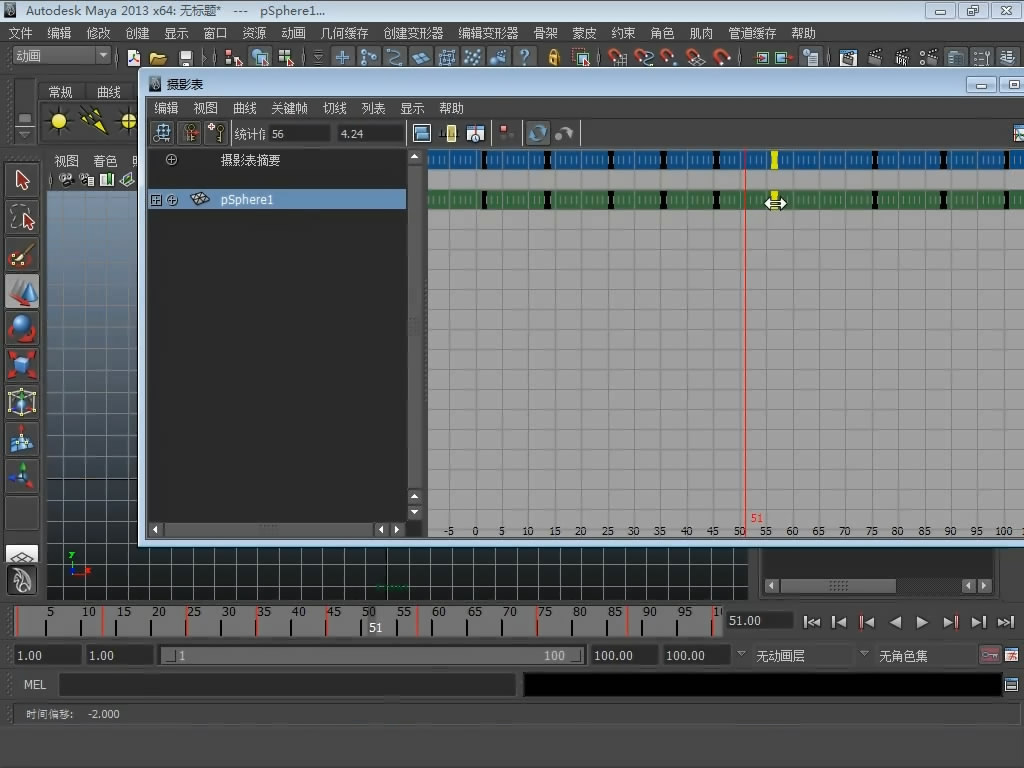The width and height of the screenshot is (1024, 768).
Task: Open a scene with the folder icon
Action: click(158, 57)
